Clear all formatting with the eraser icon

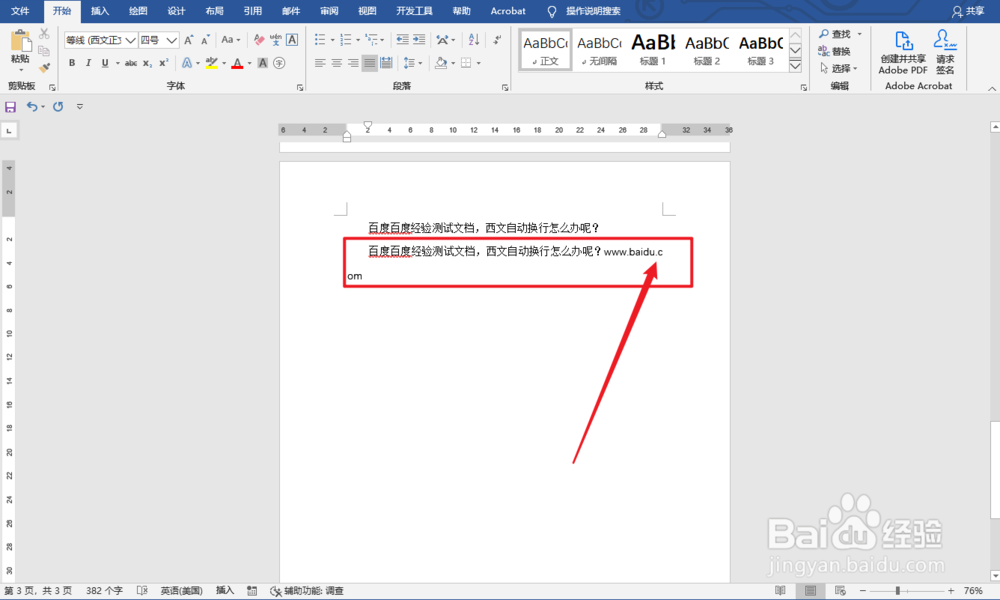coord(258,40)
